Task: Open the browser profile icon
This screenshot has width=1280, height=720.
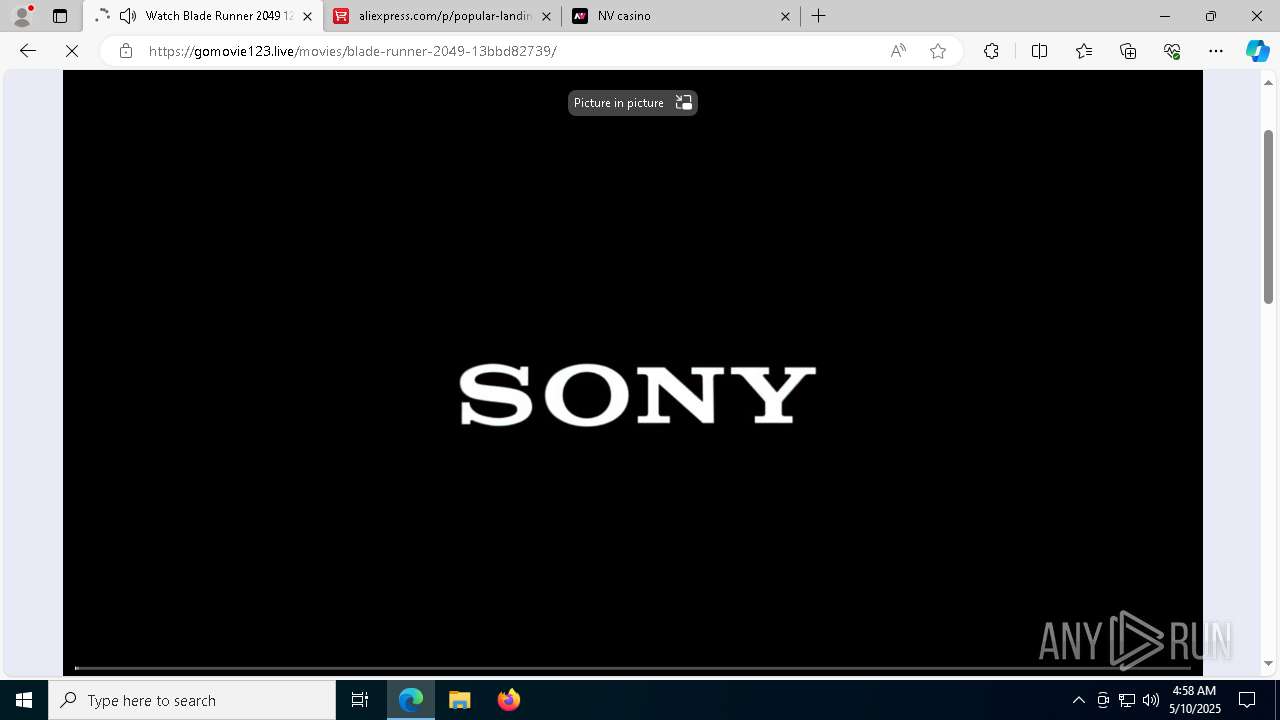Action: click(x=21, y=16)
